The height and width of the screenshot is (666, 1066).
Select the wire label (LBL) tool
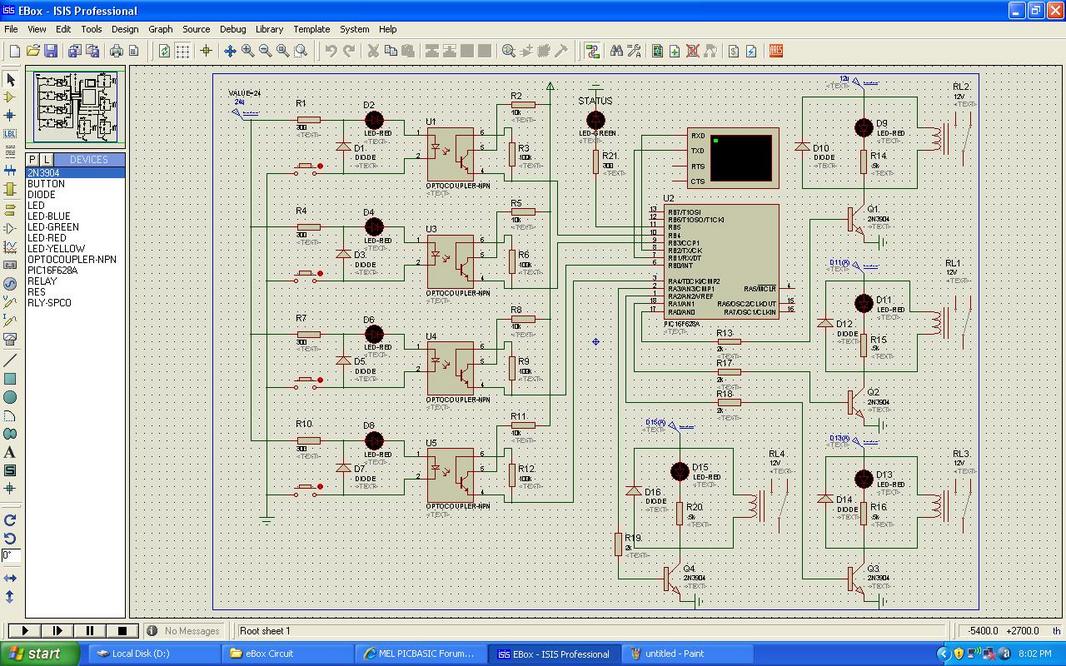click(x=10, y=133)
